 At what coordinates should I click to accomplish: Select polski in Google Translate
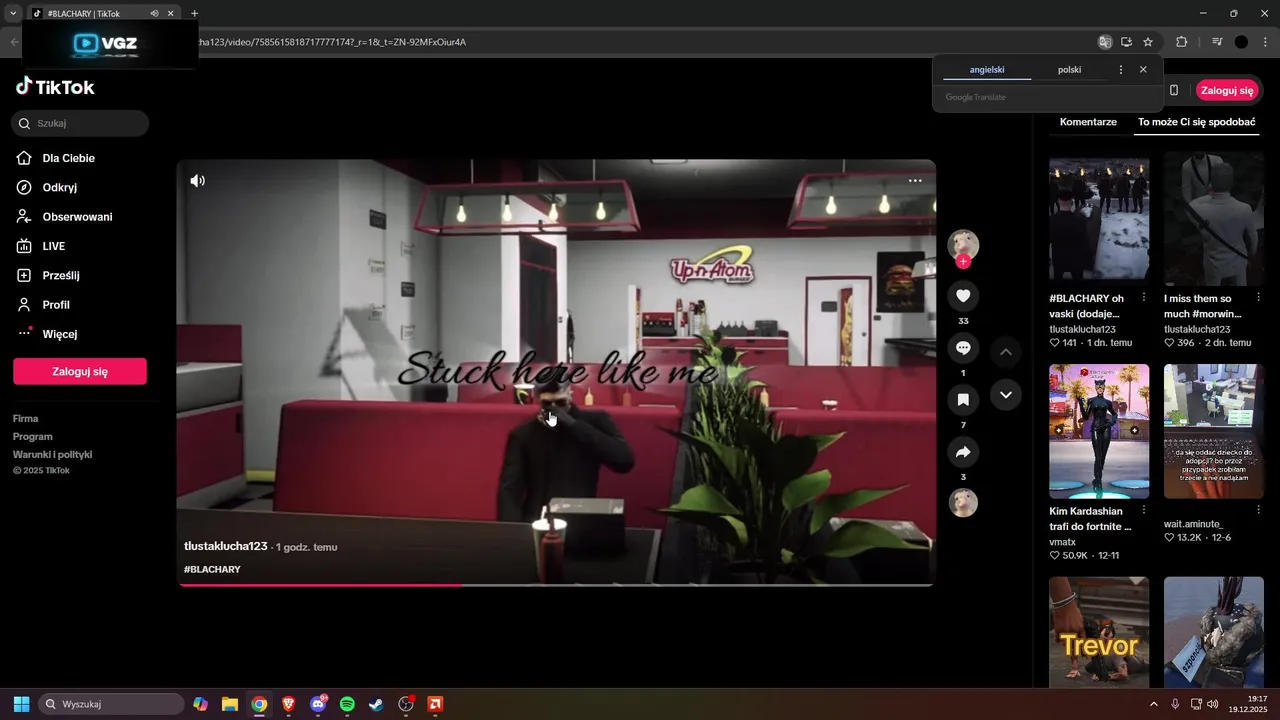[x=1070, y=70]
